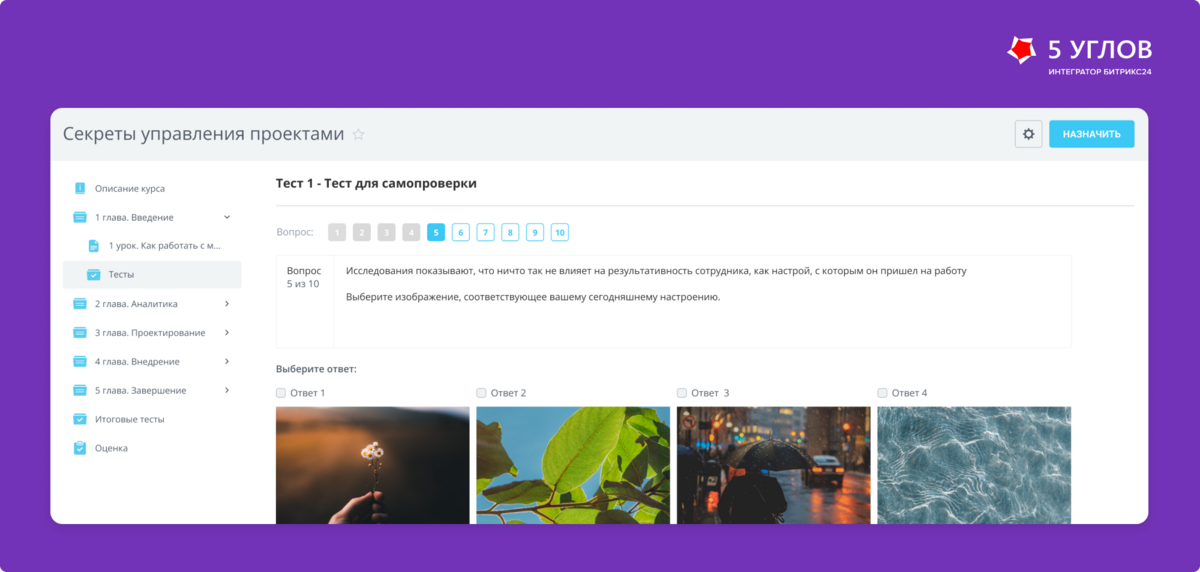Click the folder icon of 5 глава. Завершение
Screen dimensions: 1200x572
[80, 391]
